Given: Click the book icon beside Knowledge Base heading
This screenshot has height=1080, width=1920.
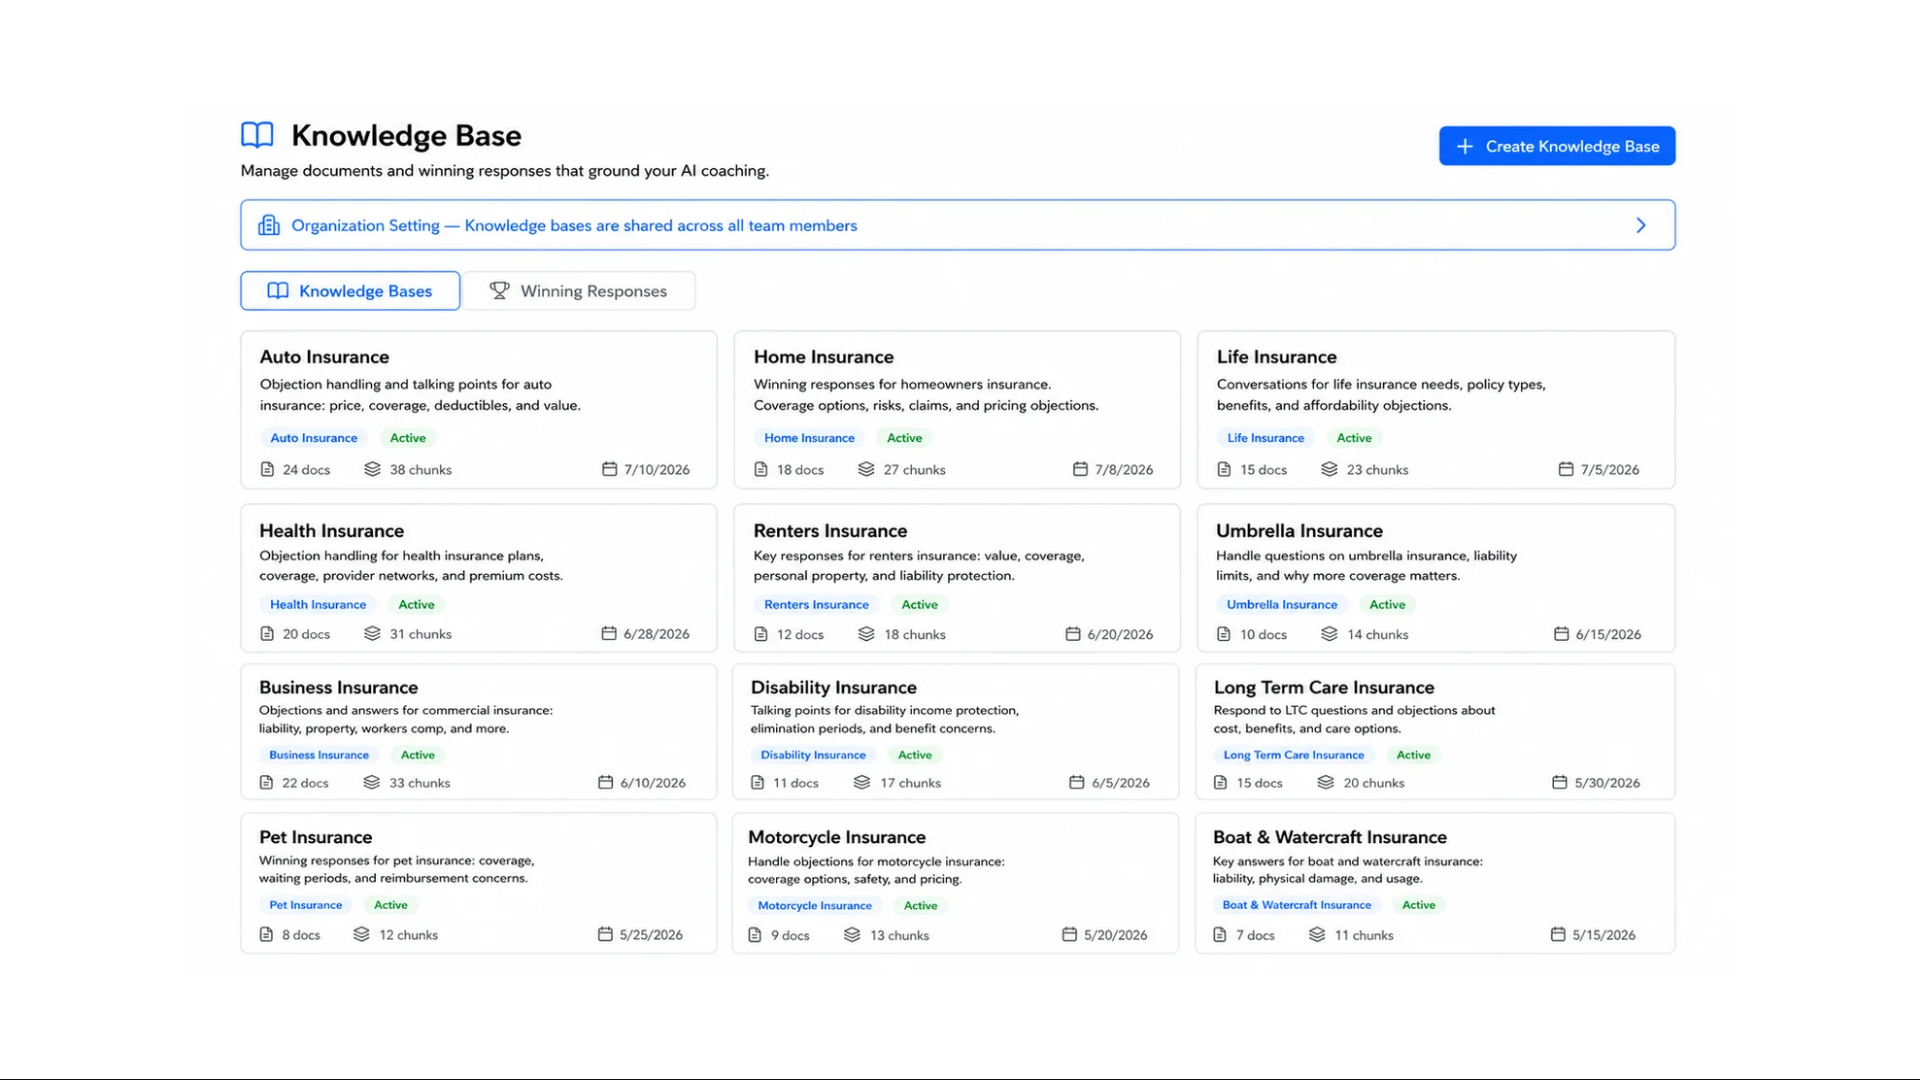Looking at the screenshot, I should pos(257,135).
